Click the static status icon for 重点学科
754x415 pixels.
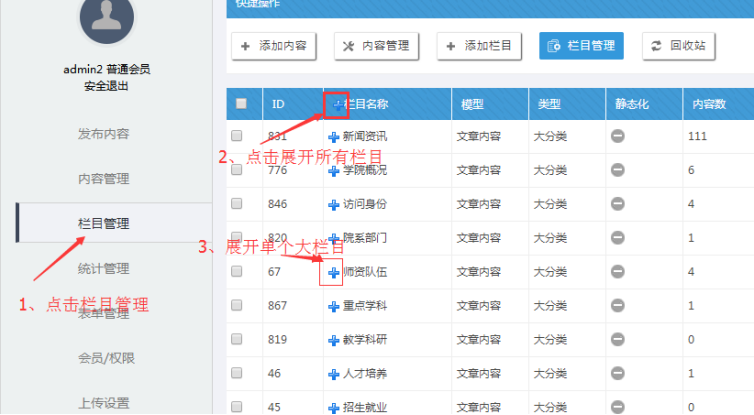pyautogui.click(x=618, y=306)
